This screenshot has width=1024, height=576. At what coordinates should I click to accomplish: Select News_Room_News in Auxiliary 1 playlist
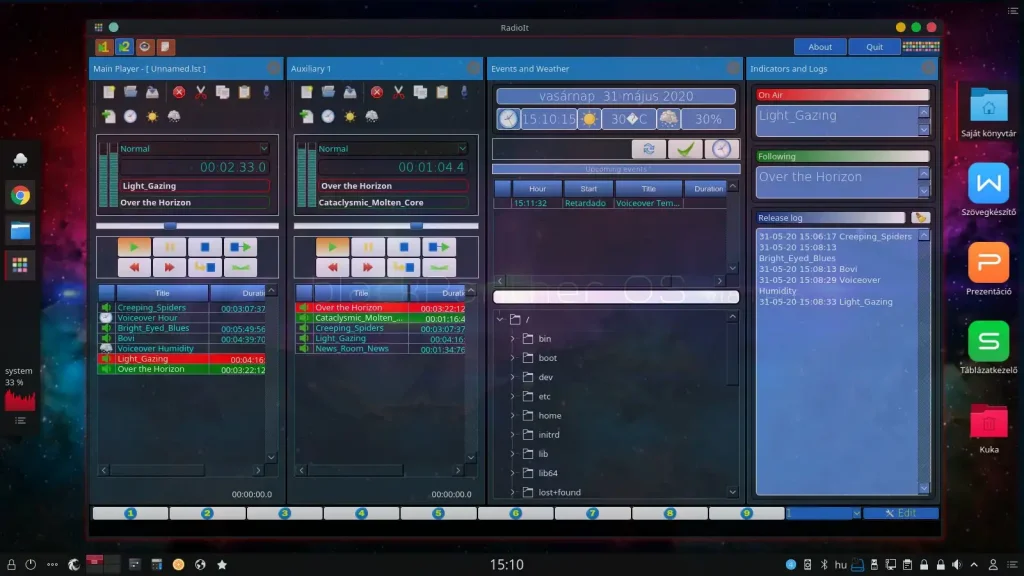point(351,349)
